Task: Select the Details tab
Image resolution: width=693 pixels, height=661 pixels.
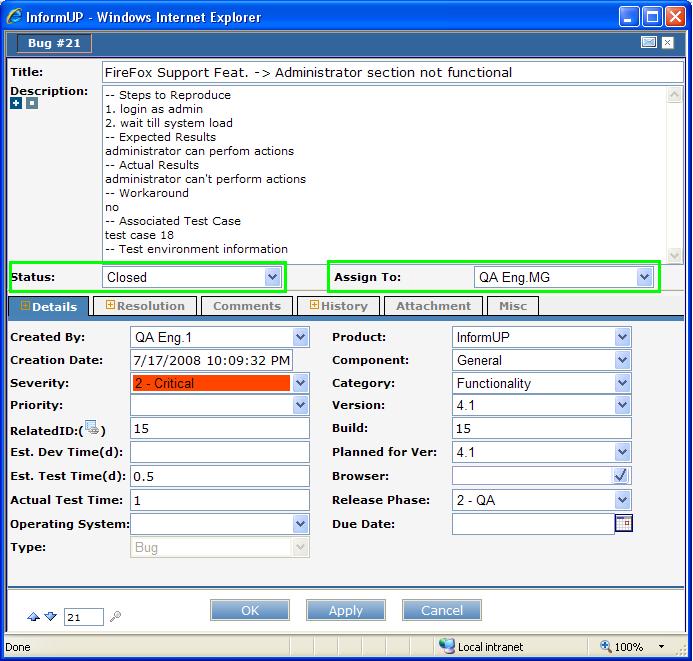Action: 49,306
